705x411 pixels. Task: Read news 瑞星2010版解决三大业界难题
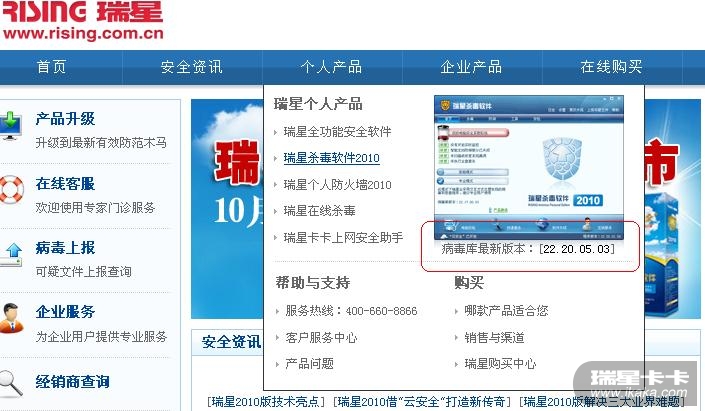(x=602, y=402)
